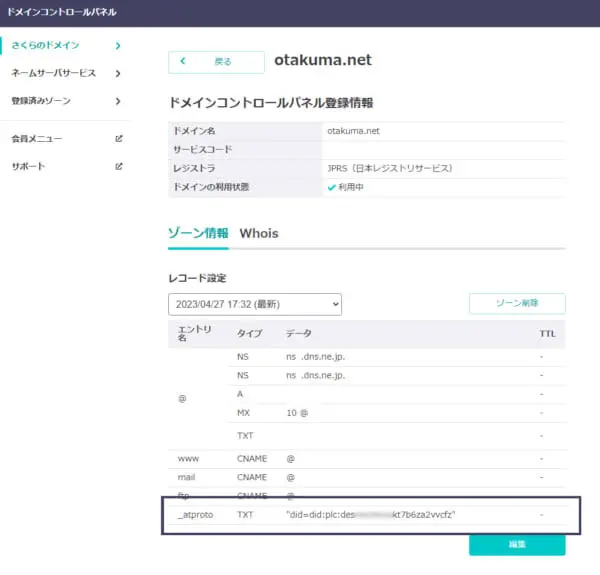Click the ドメインコントロールパネル header title
600x575 pixels.
pyautogui.click(x=62, y=12)
